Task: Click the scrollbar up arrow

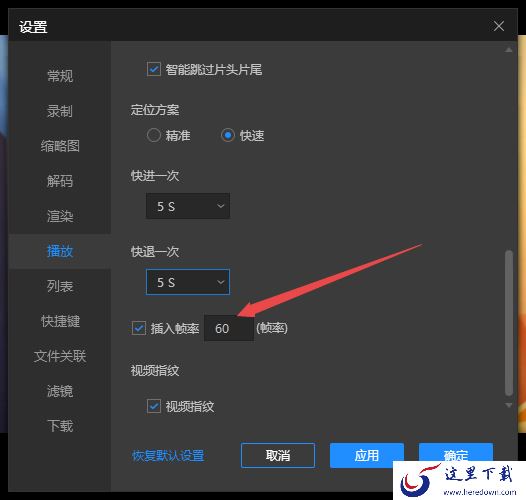Action: [509, 50]
